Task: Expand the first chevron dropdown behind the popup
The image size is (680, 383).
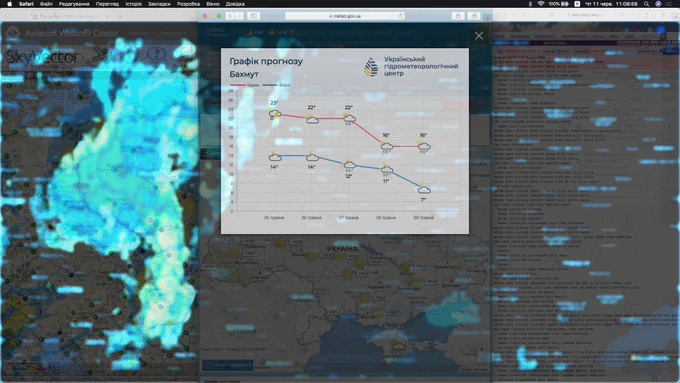Action: tap(481, 56)
